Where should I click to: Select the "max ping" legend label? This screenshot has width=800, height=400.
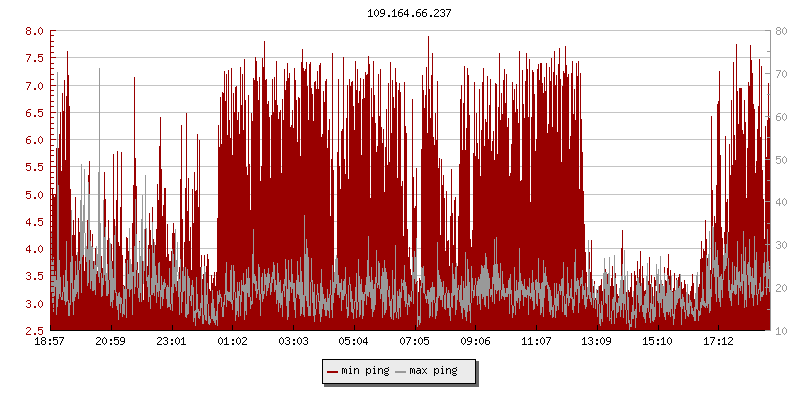pos(433,371)
